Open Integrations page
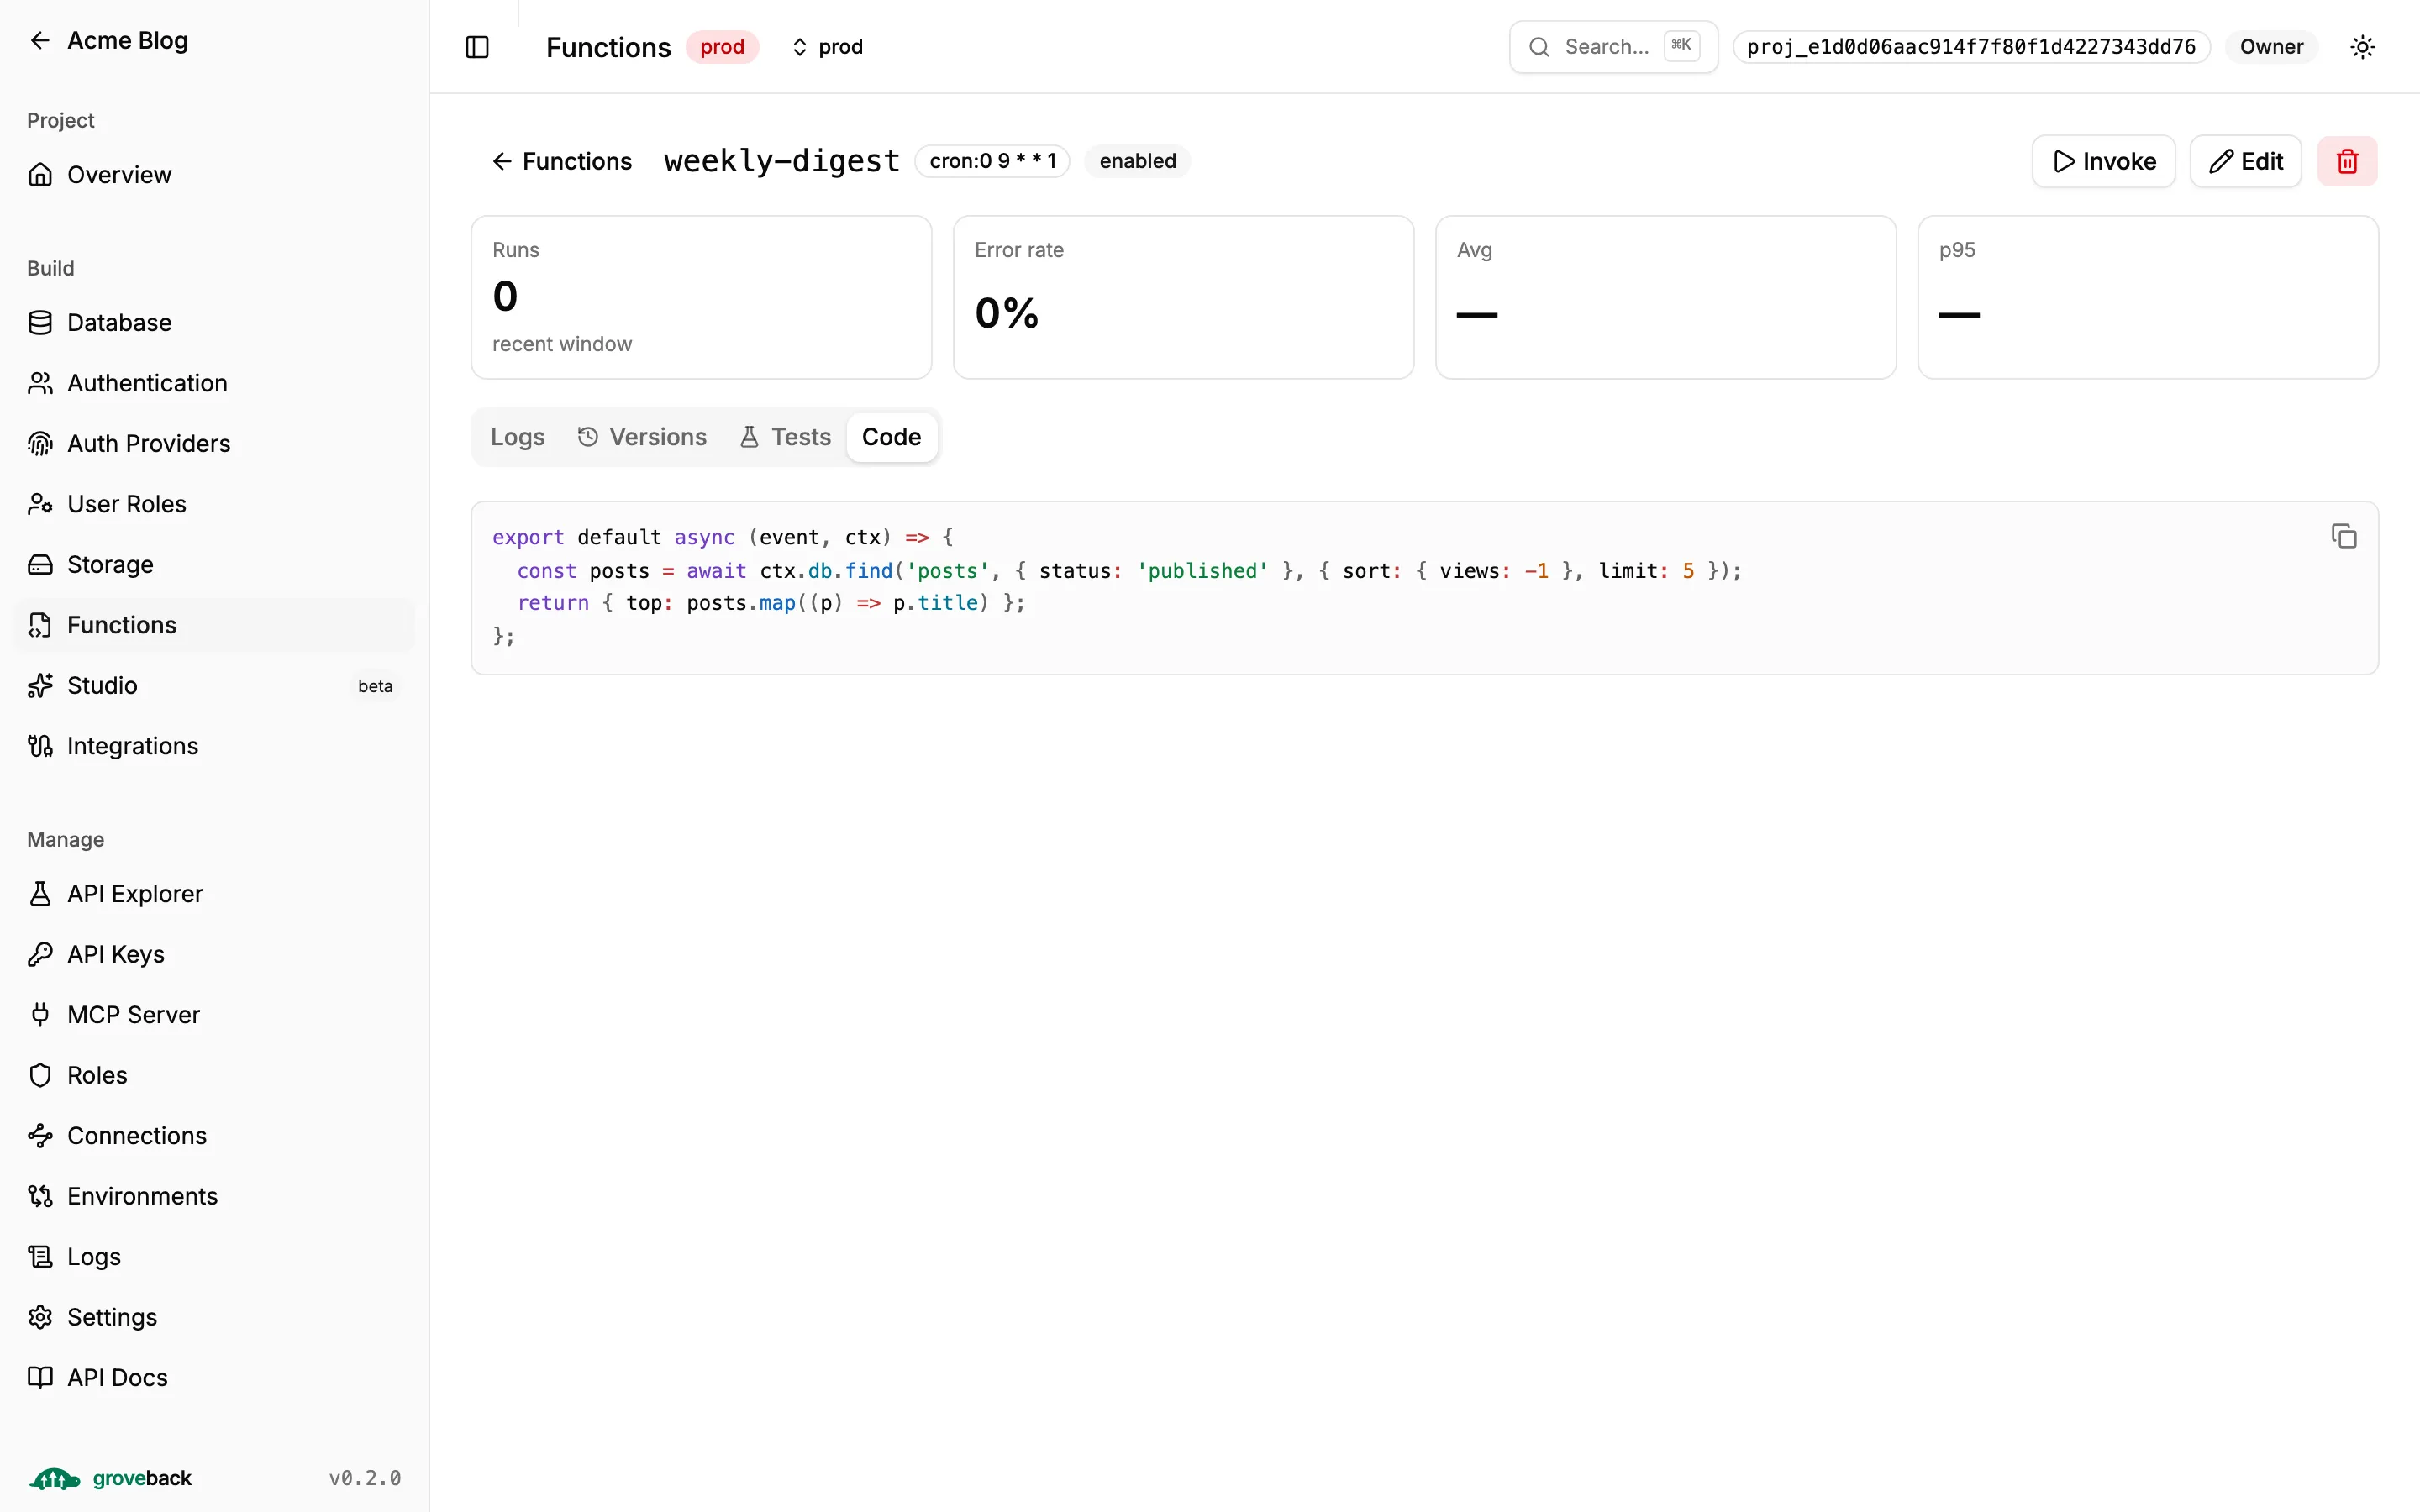 [214, 746]
